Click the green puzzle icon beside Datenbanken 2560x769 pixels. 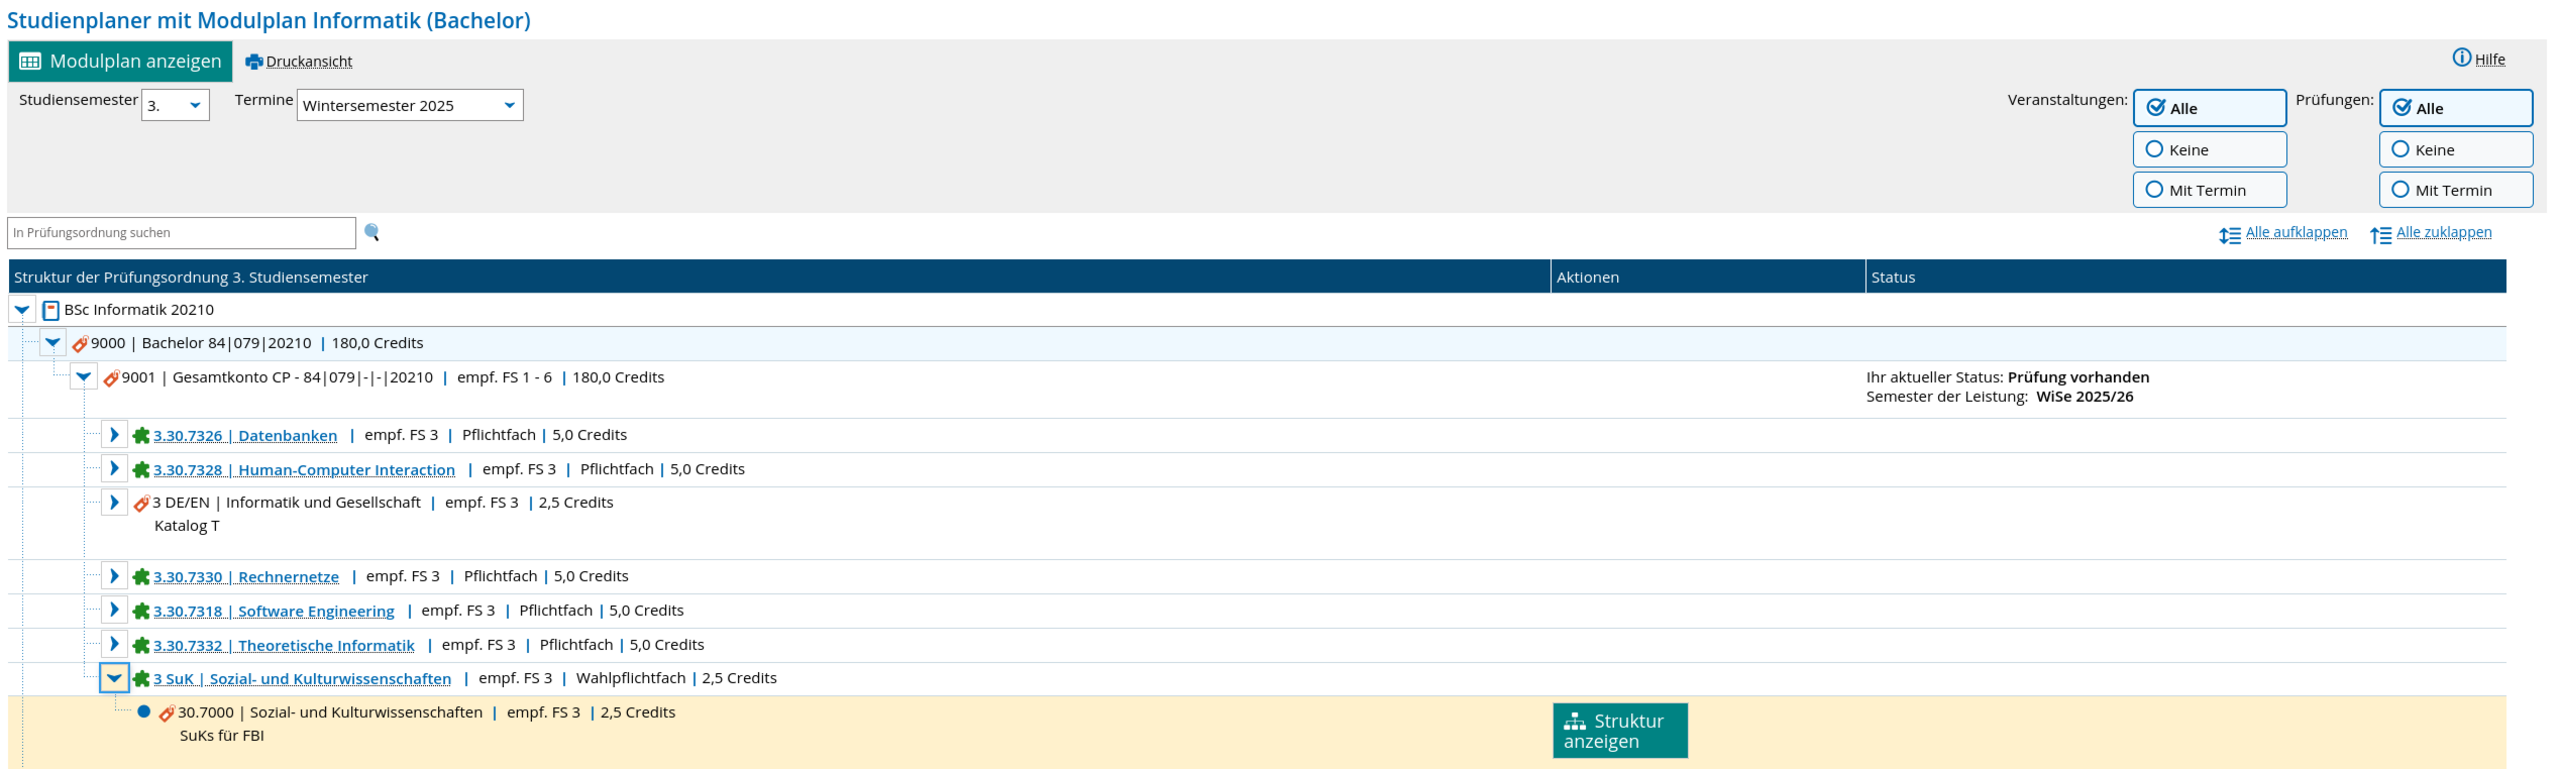click(x=141, y=435)
